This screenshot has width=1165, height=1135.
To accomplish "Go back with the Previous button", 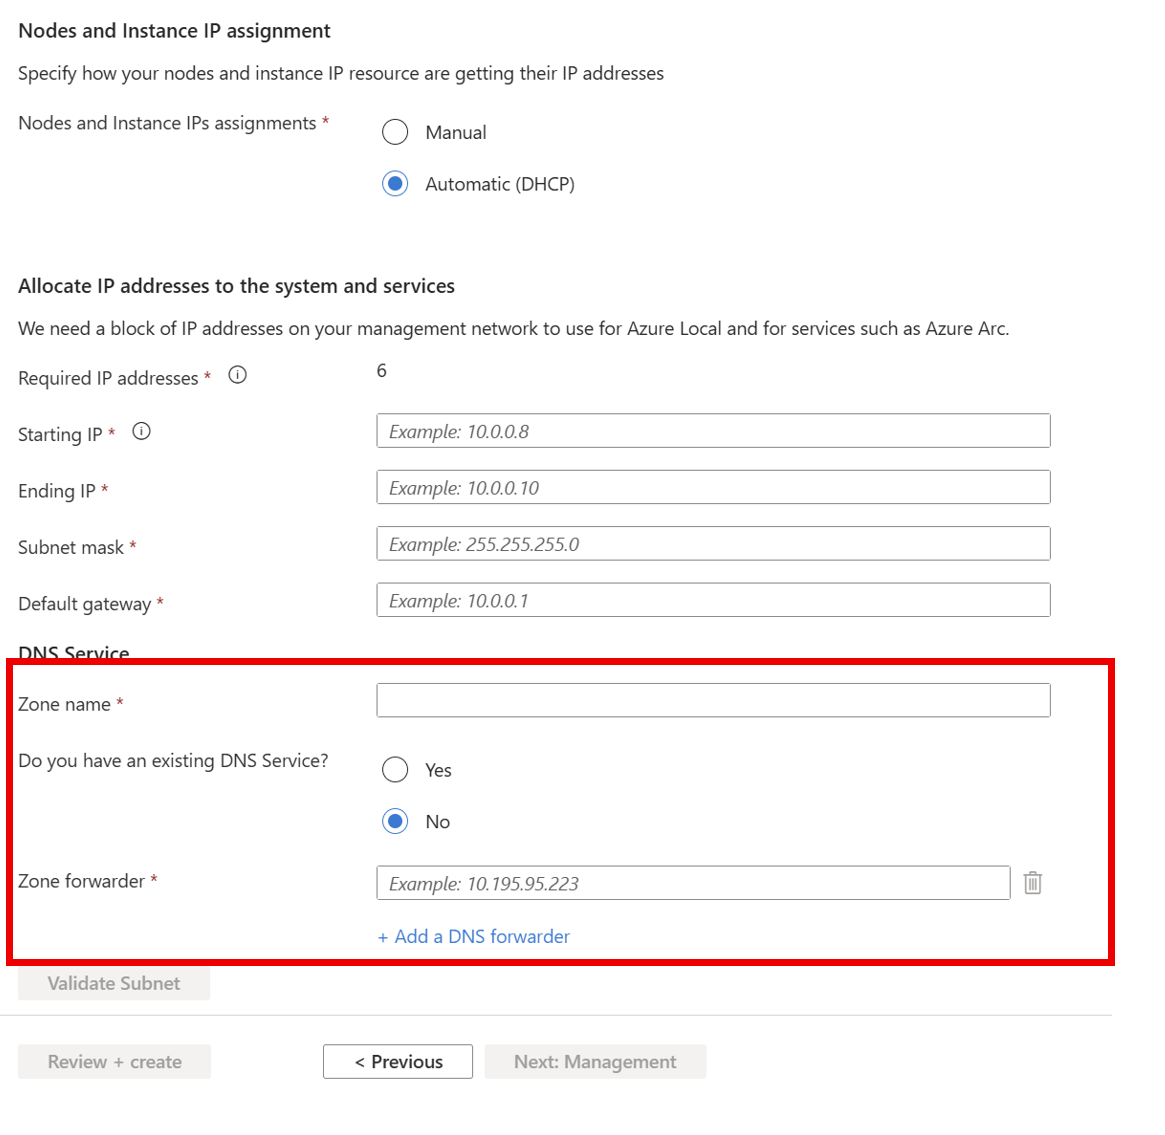I will click(397, 1062).
